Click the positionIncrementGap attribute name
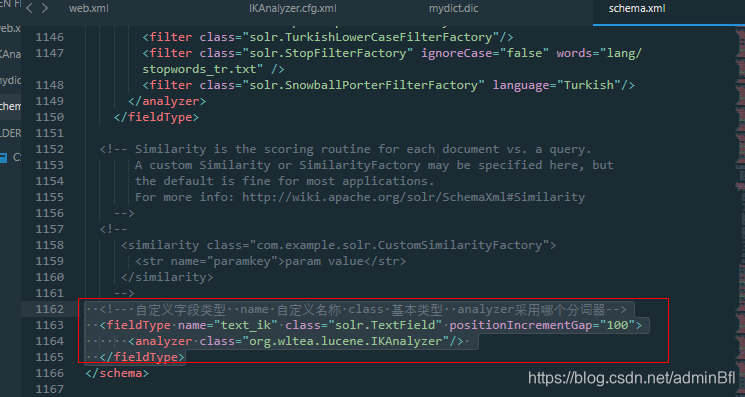Screen dimensions: 745x397 [521, 325]
